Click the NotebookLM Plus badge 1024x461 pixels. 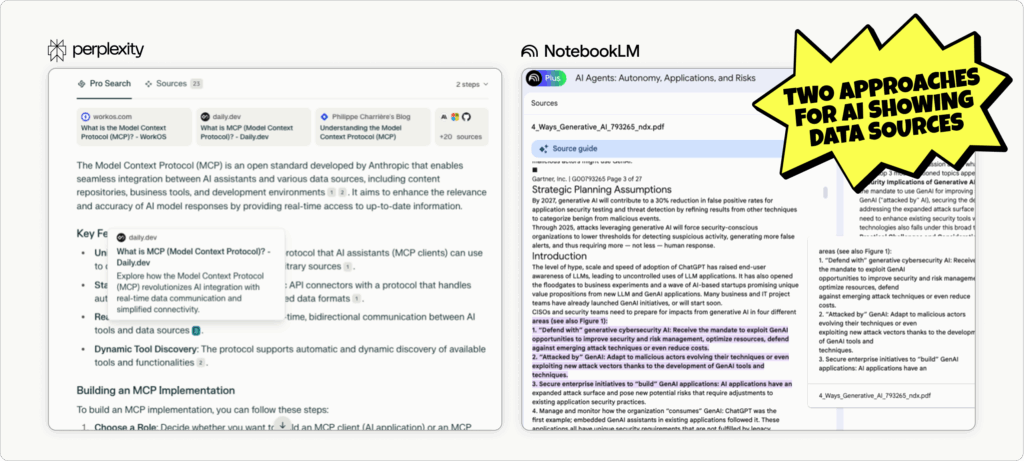pos(546,78)
